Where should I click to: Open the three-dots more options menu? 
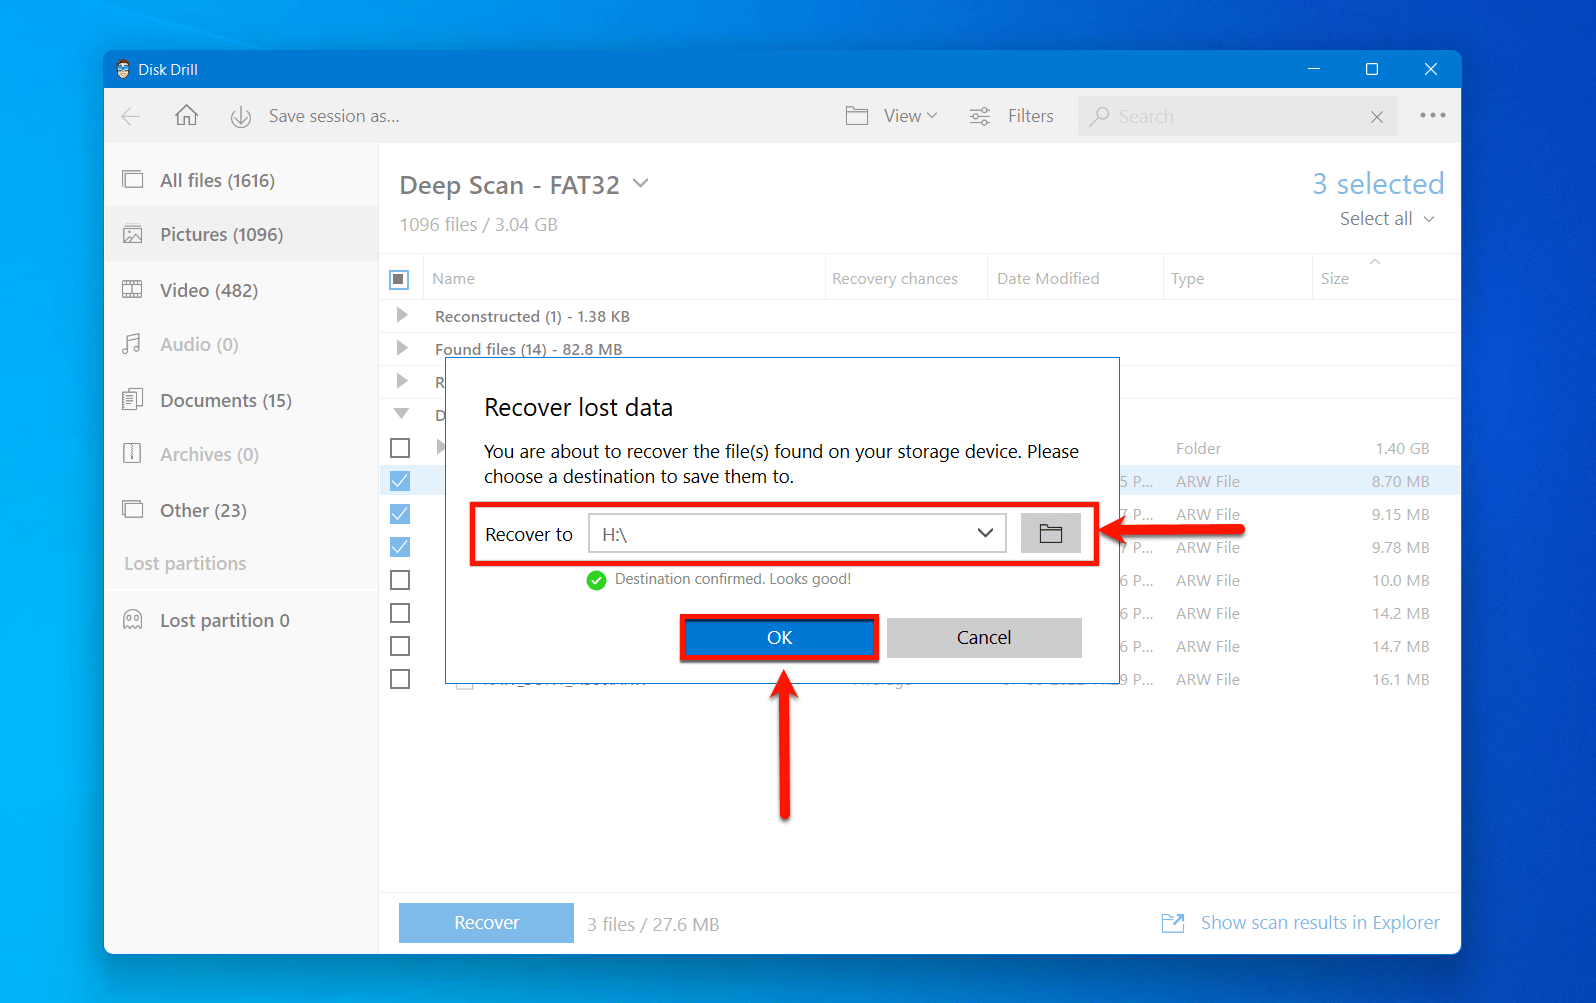(x=1432, y=116)
